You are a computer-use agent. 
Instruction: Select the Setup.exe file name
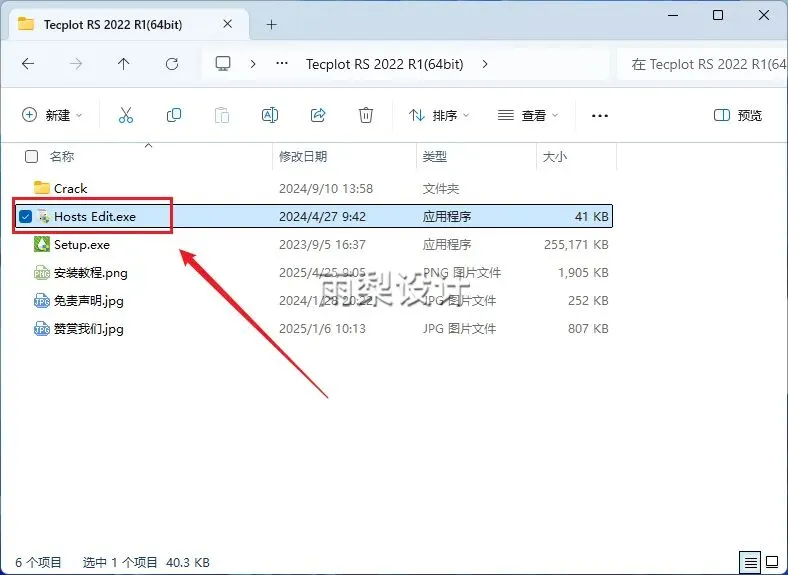pos(82,245)
